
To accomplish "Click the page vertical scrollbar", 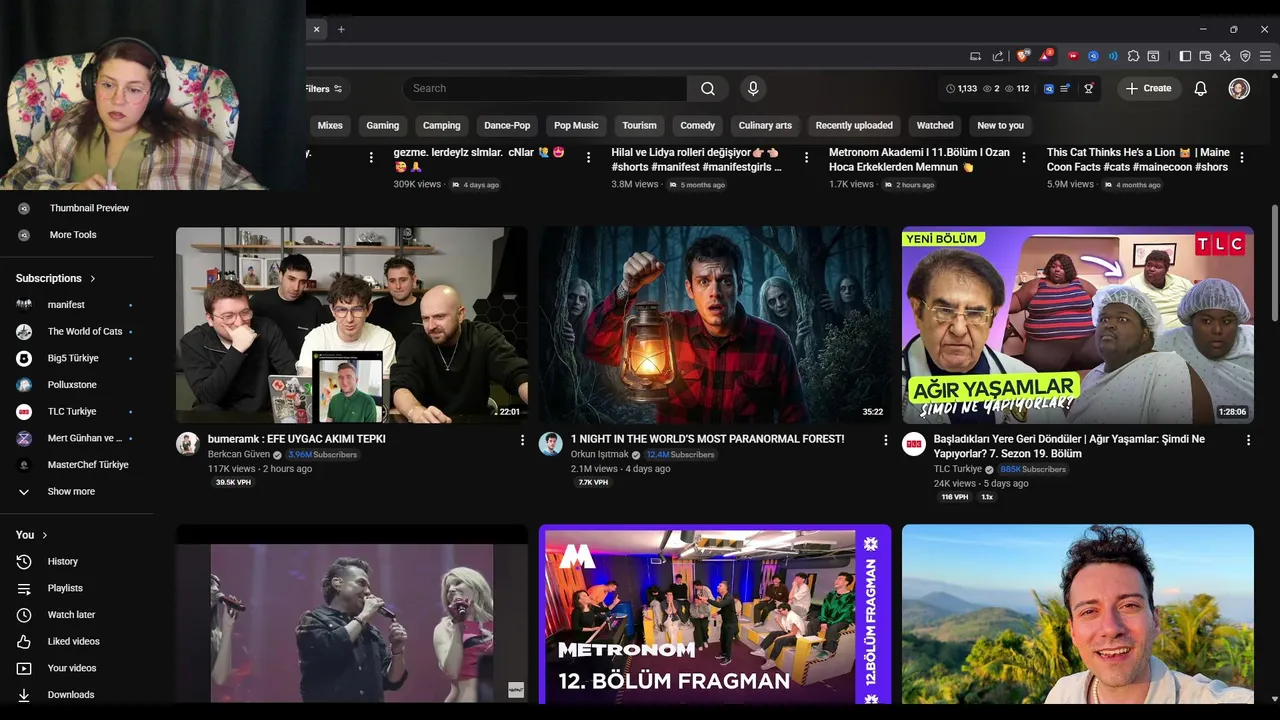I will click(1274, 264).
